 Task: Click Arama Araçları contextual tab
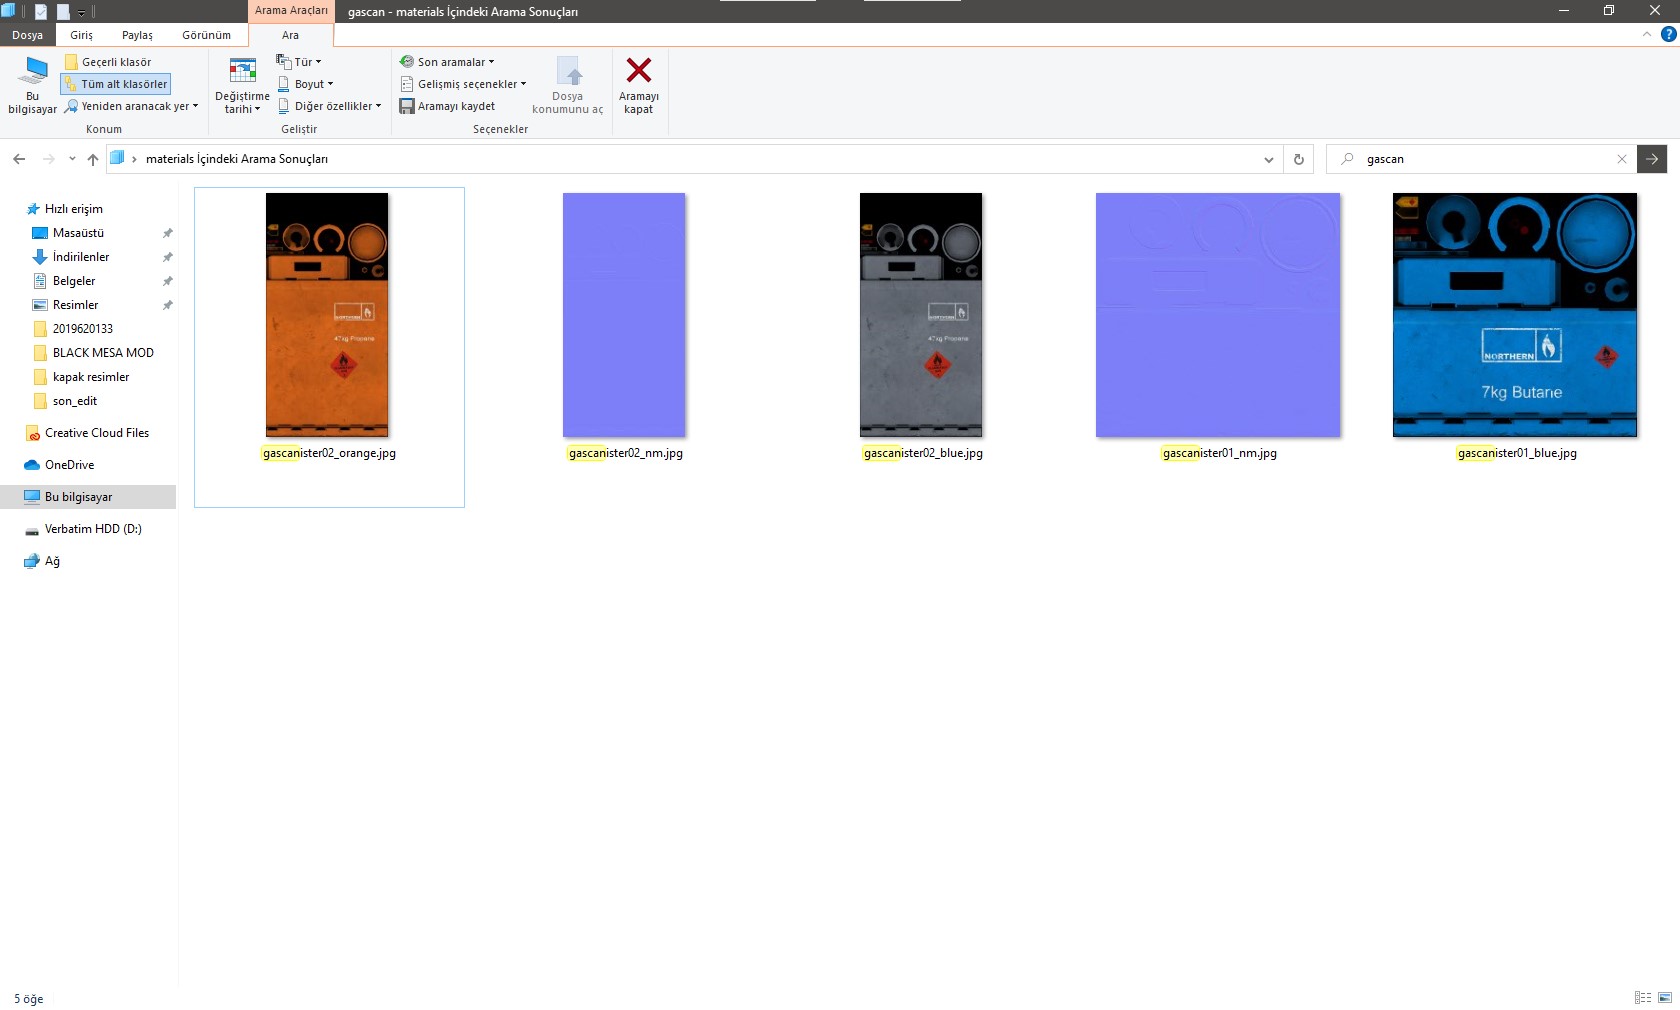click(x=291, y=11)
